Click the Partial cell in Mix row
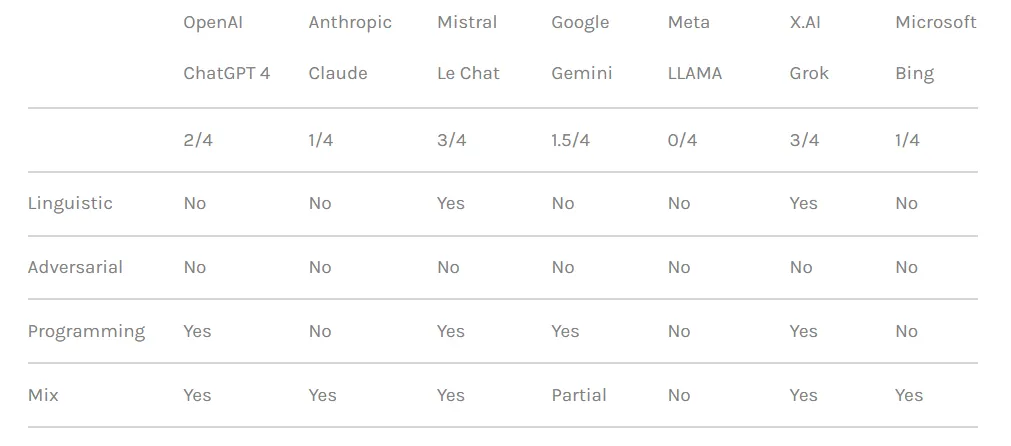This screenshot has height=446, width=1011. [x=579, y=395]
